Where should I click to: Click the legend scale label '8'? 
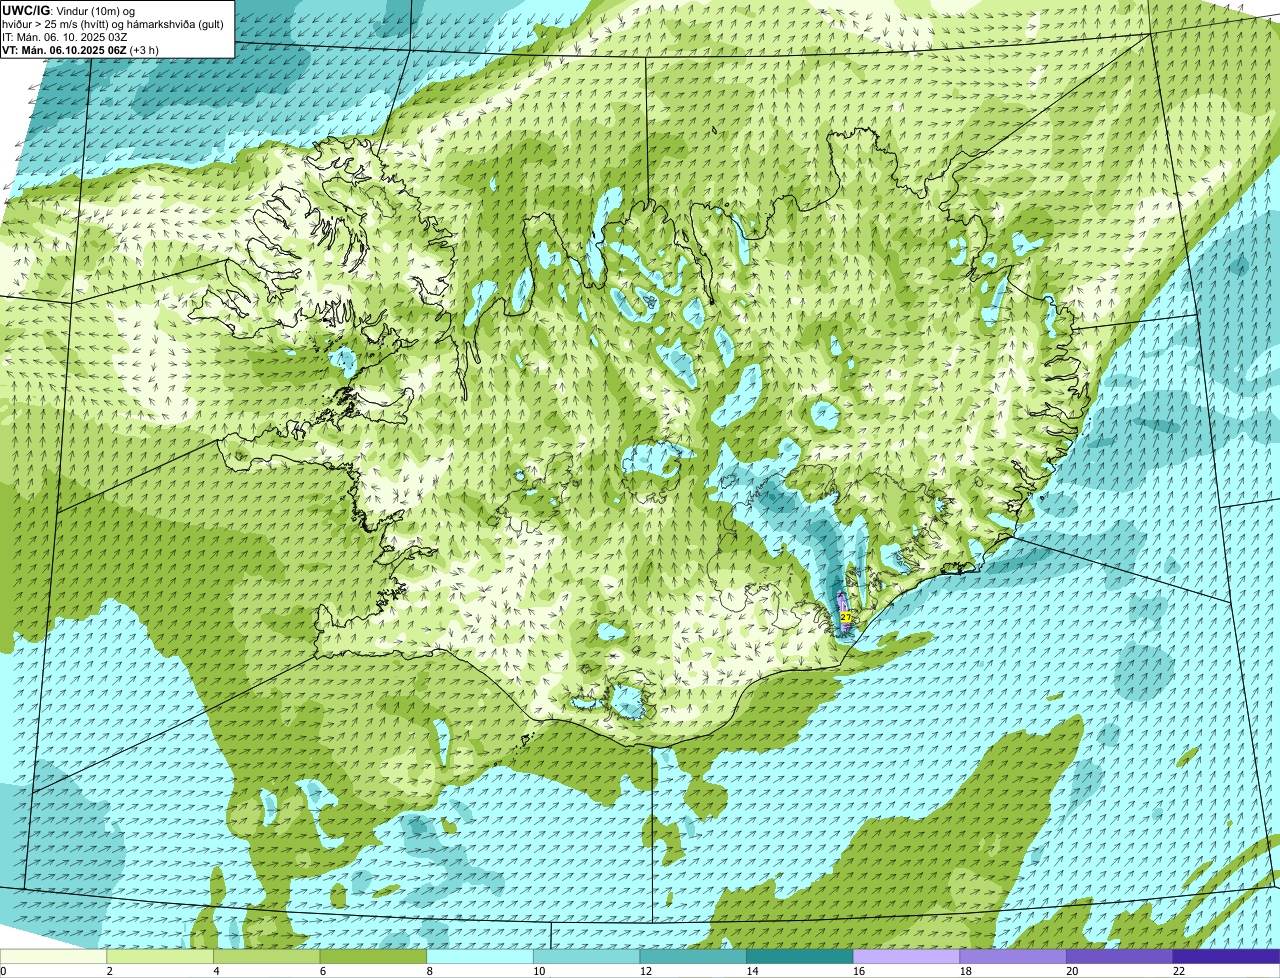tap(429, 971)
